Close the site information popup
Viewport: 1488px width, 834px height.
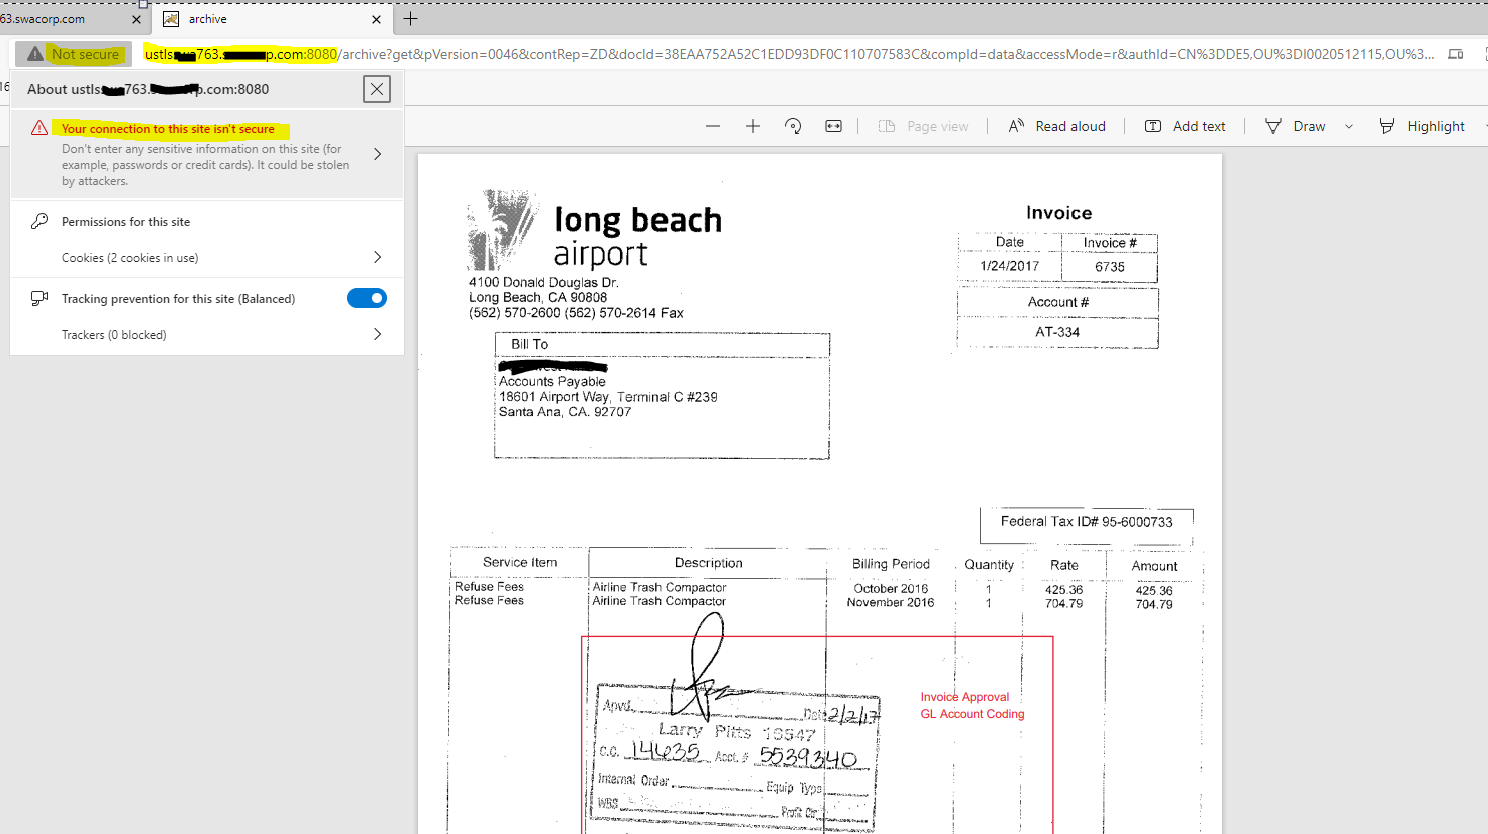pyautogui.click(x=377, y=89)
